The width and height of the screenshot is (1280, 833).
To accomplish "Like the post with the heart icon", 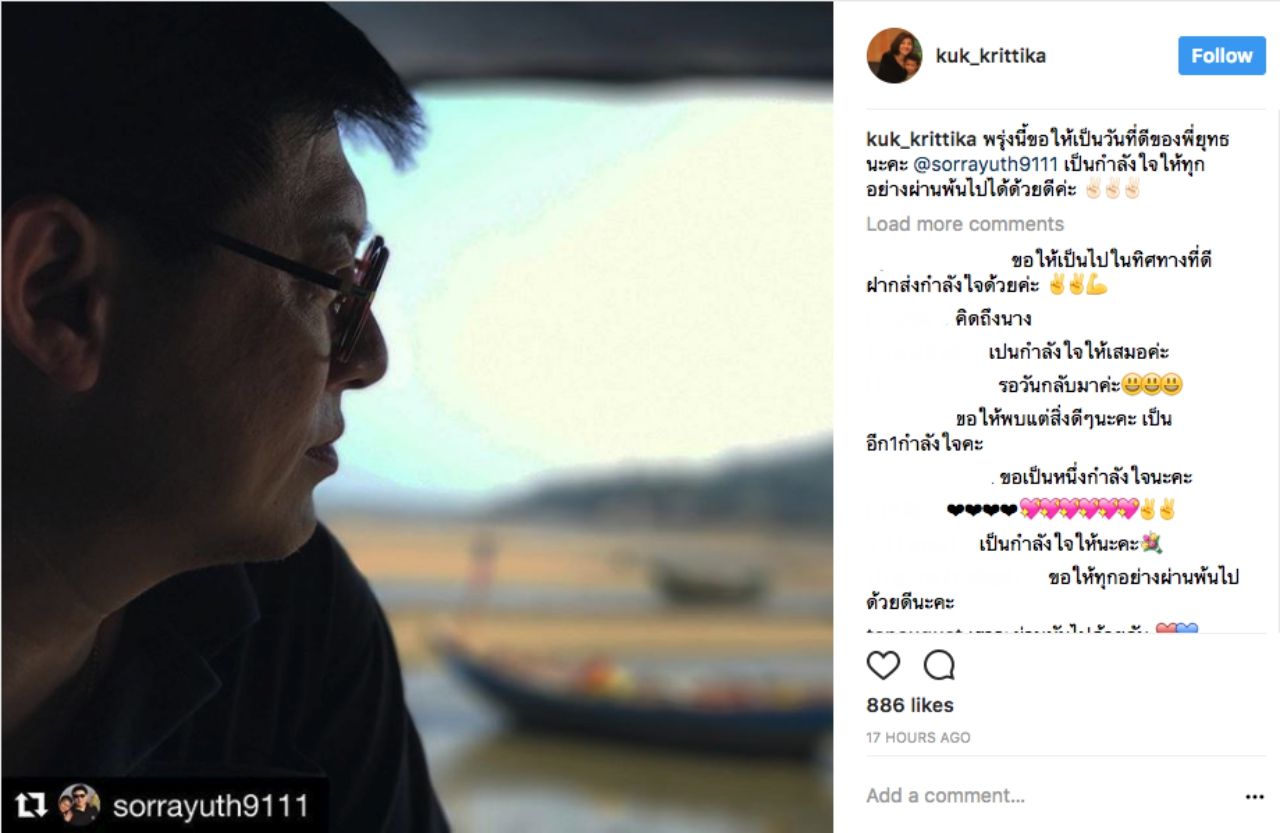I will (x=883, y=665).
